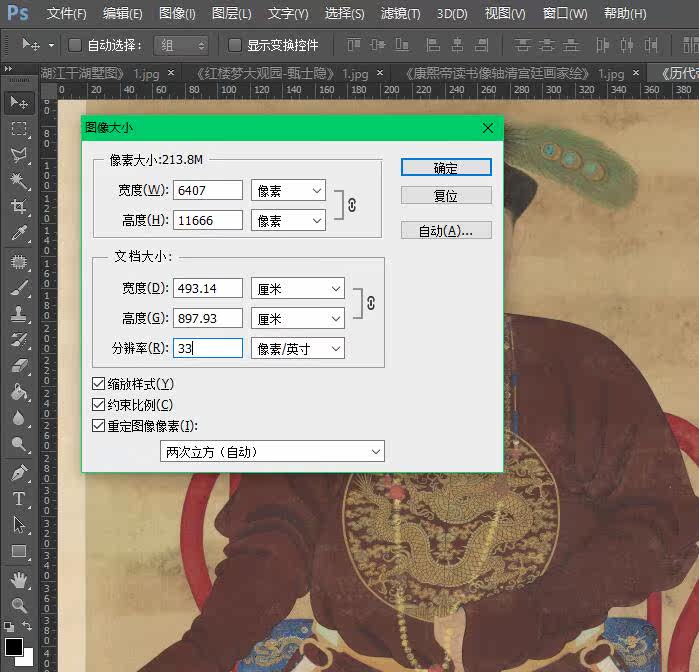Viewport: 699px width, 672px height.
Task: Click document width field 493.14
Action: 208,289
